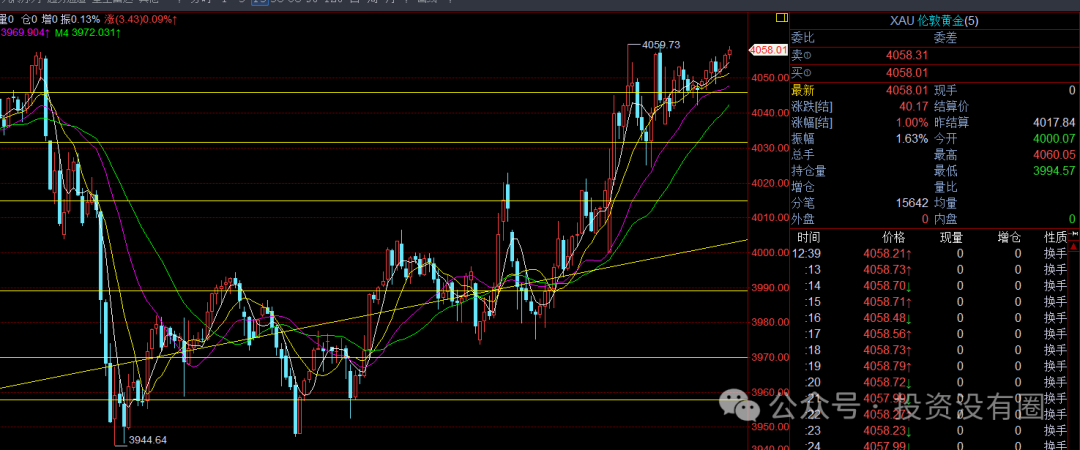
Task: Click the 最低 value 3994.57
Action: click(x=1054, y=171)
